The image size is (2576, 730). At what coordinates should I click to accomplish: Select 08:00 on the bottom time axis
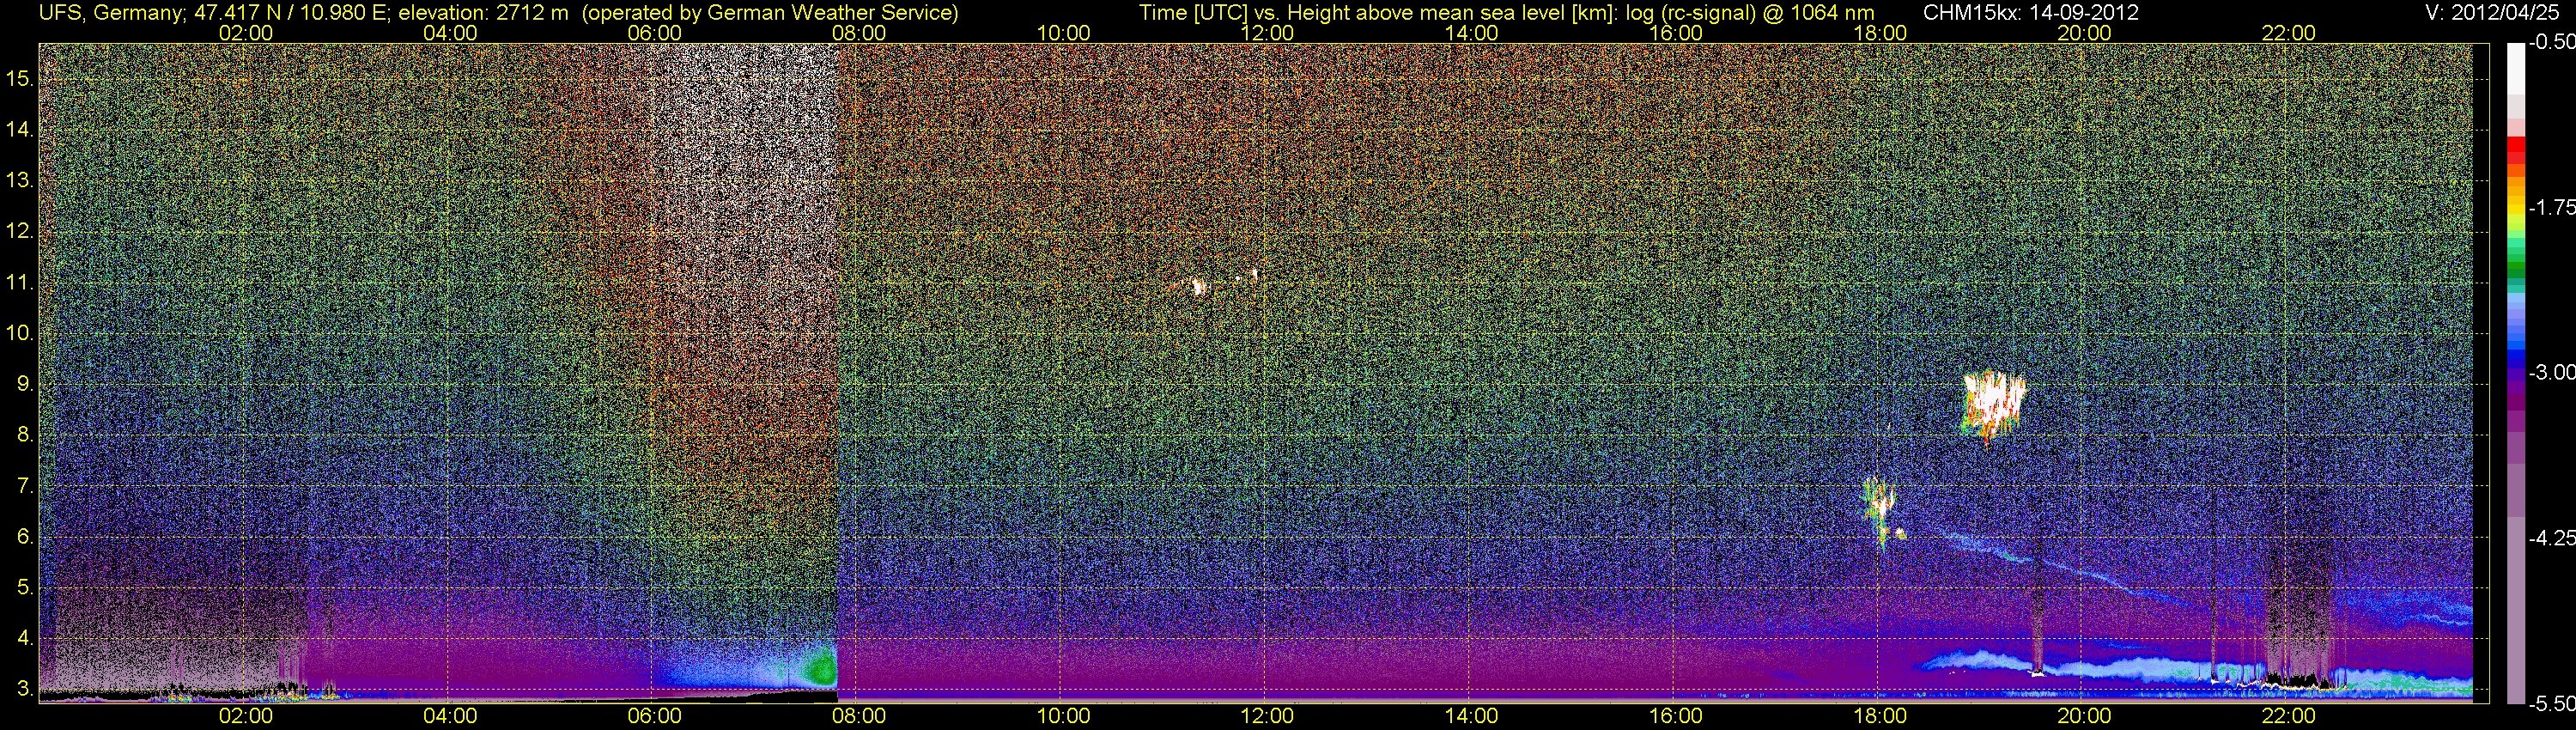point(859,716)
